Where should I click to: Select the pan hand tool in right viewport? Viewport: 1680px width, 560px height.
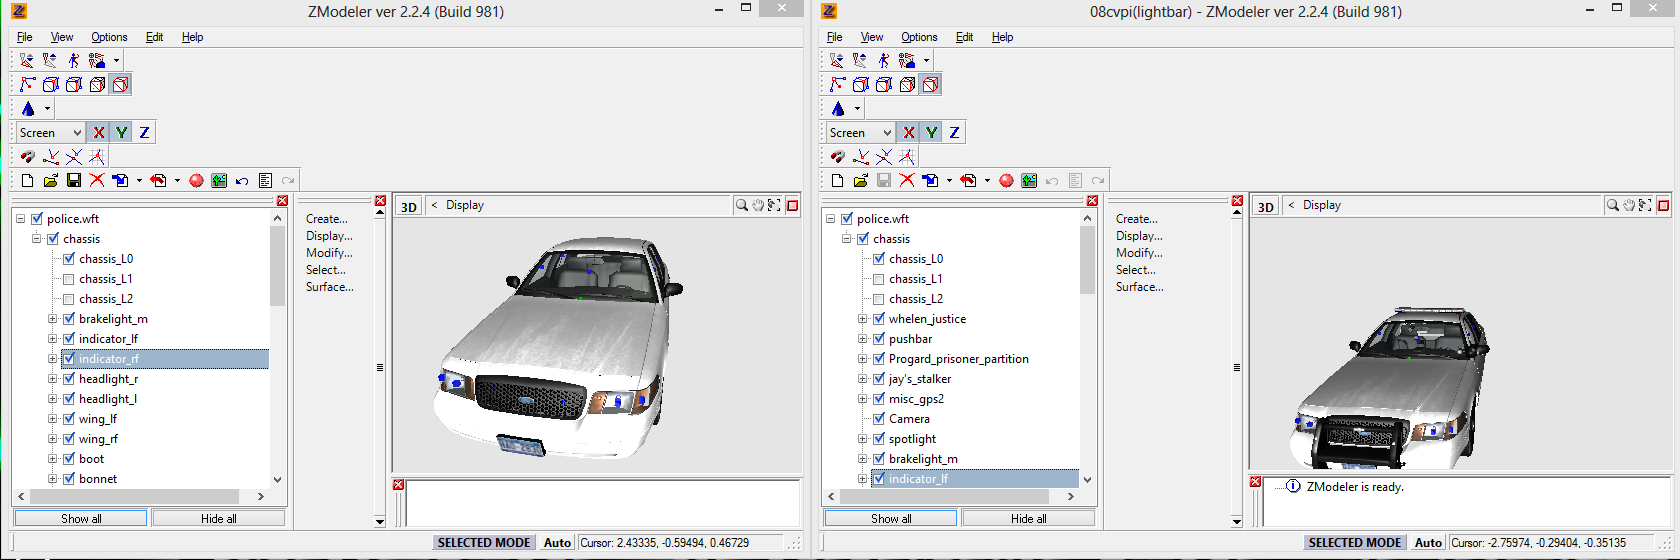pos(1629,205)
